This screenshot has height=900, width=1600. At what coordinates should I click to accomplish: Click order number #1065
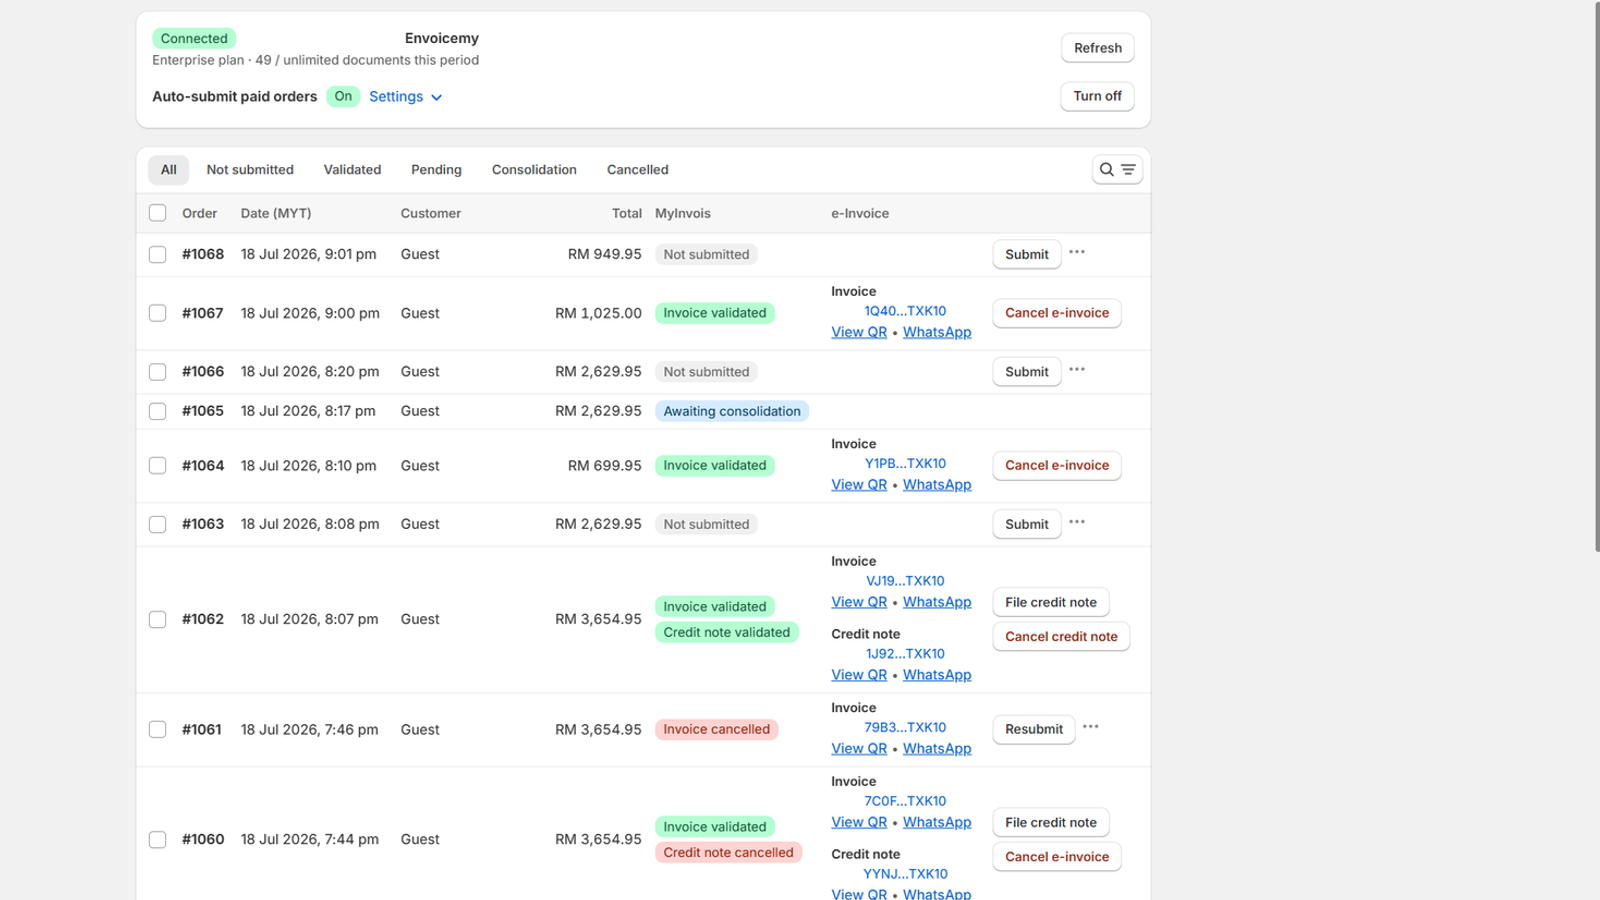[x=203, y=411]
